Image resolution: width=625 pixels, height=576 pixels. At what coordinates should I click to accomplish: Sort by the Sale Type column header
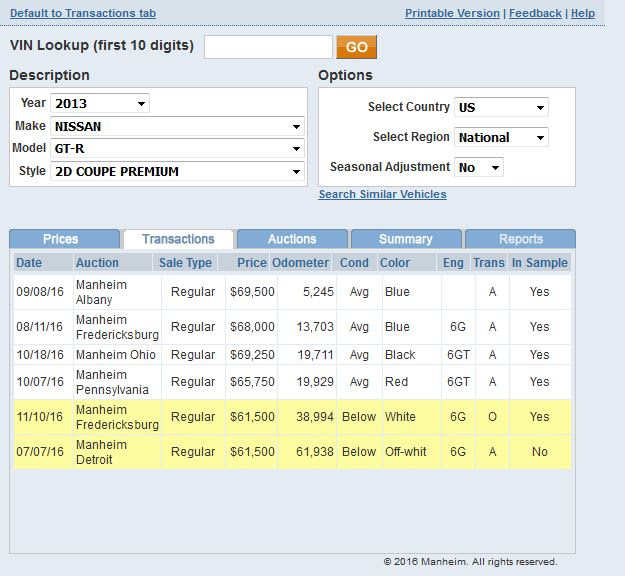185,263
